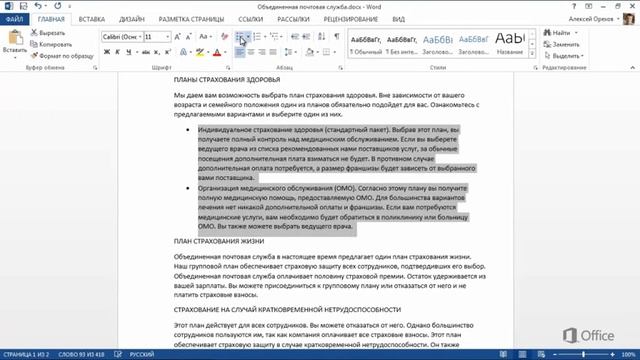Toggle Show paragraph marks (¶)
This screenshot has height=360, width=640.
point(337,37)
